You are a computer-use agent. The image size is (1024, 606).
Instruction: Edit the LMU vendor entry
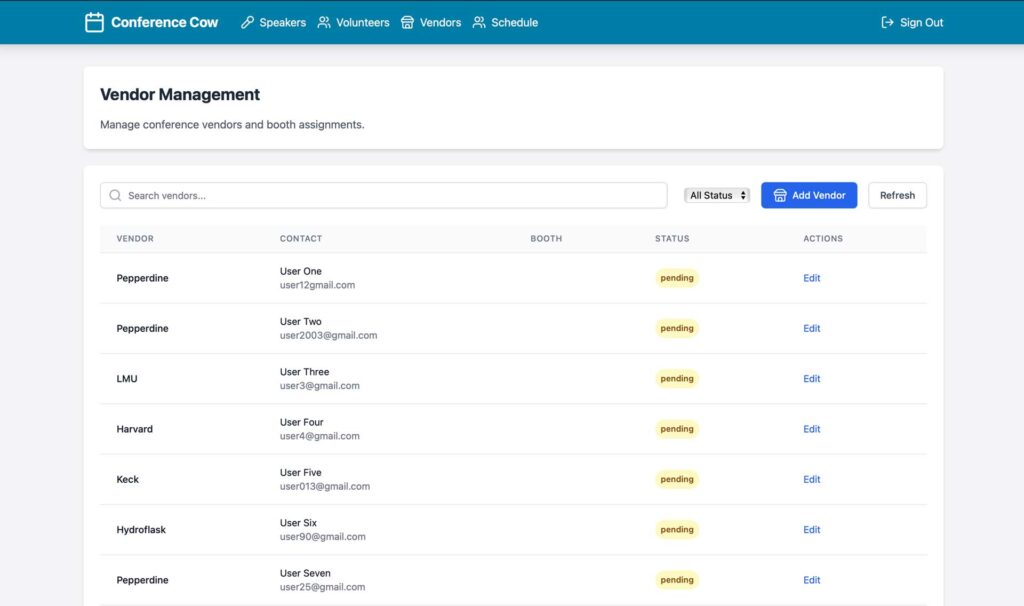click(811, 379)
